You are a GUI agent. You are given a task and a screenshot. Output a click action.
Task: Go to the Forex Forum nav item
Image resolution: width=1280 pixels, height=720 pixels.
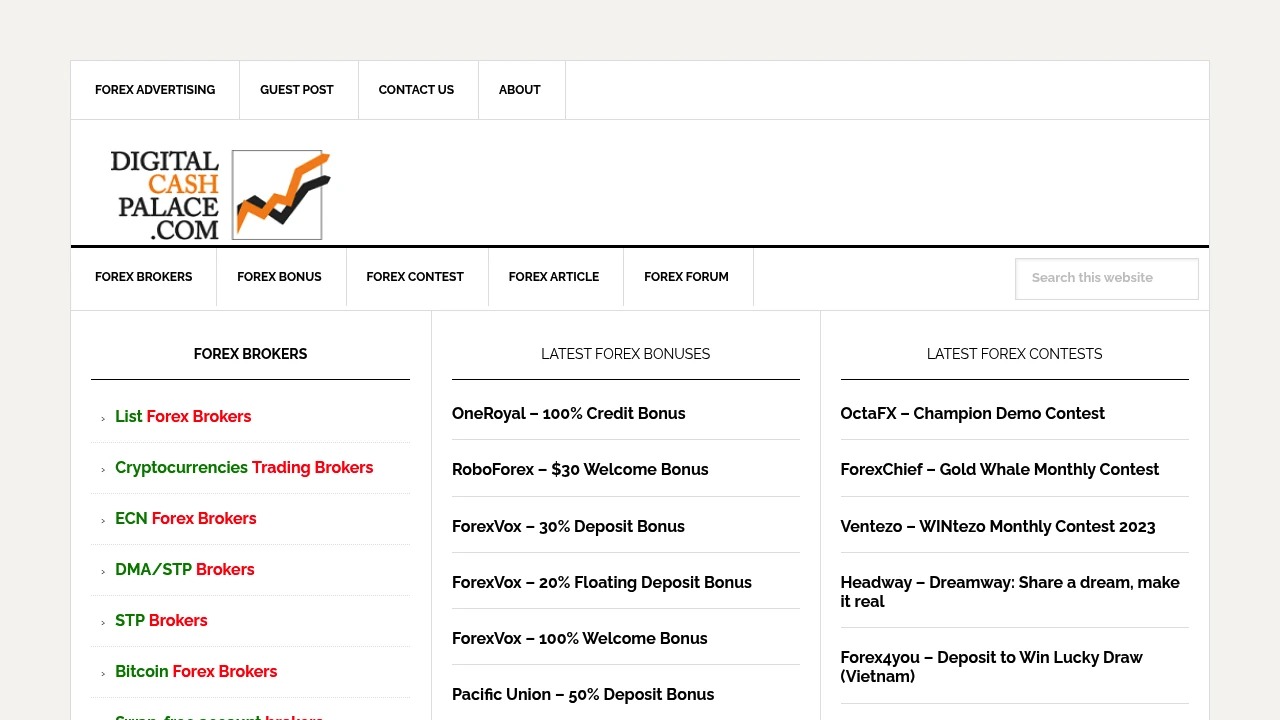(x=686, y=277)
